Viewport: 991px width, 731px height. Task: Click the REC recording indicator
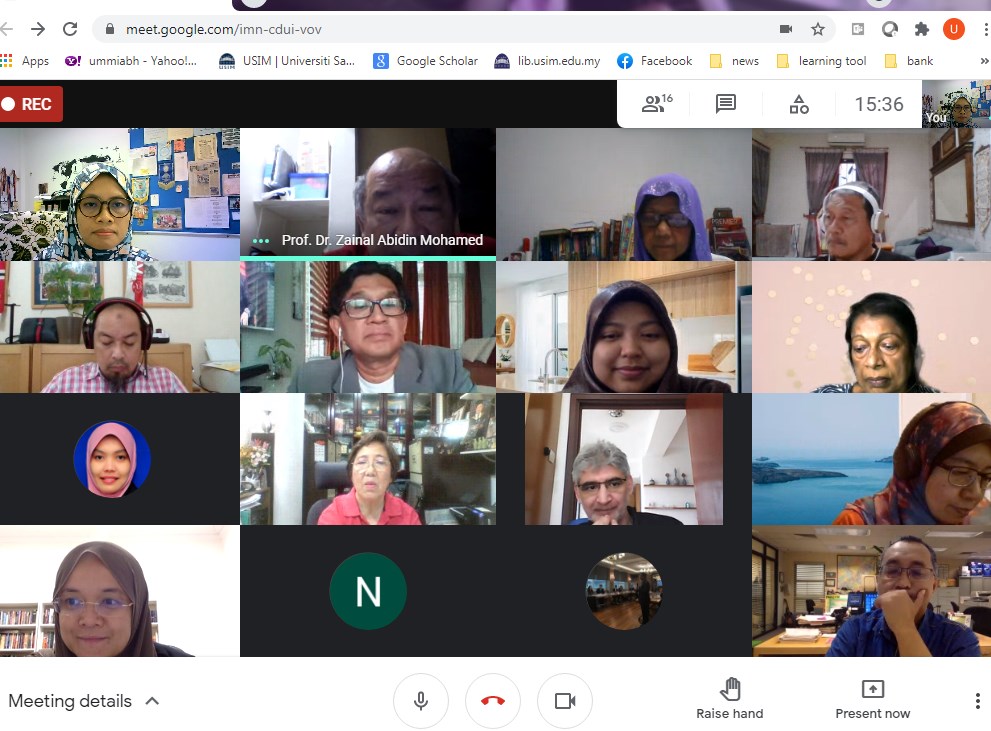click(x=30, y=104)
